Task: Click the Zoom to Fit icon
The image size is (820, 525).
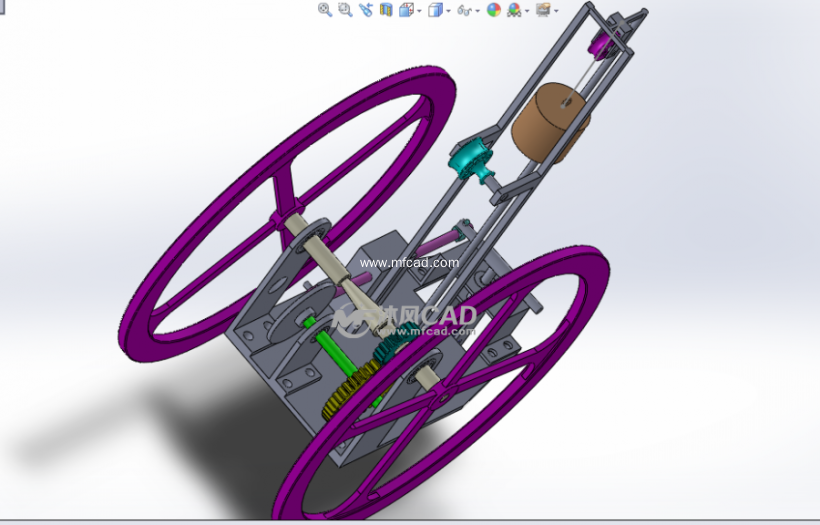Action: click(325, 9)
